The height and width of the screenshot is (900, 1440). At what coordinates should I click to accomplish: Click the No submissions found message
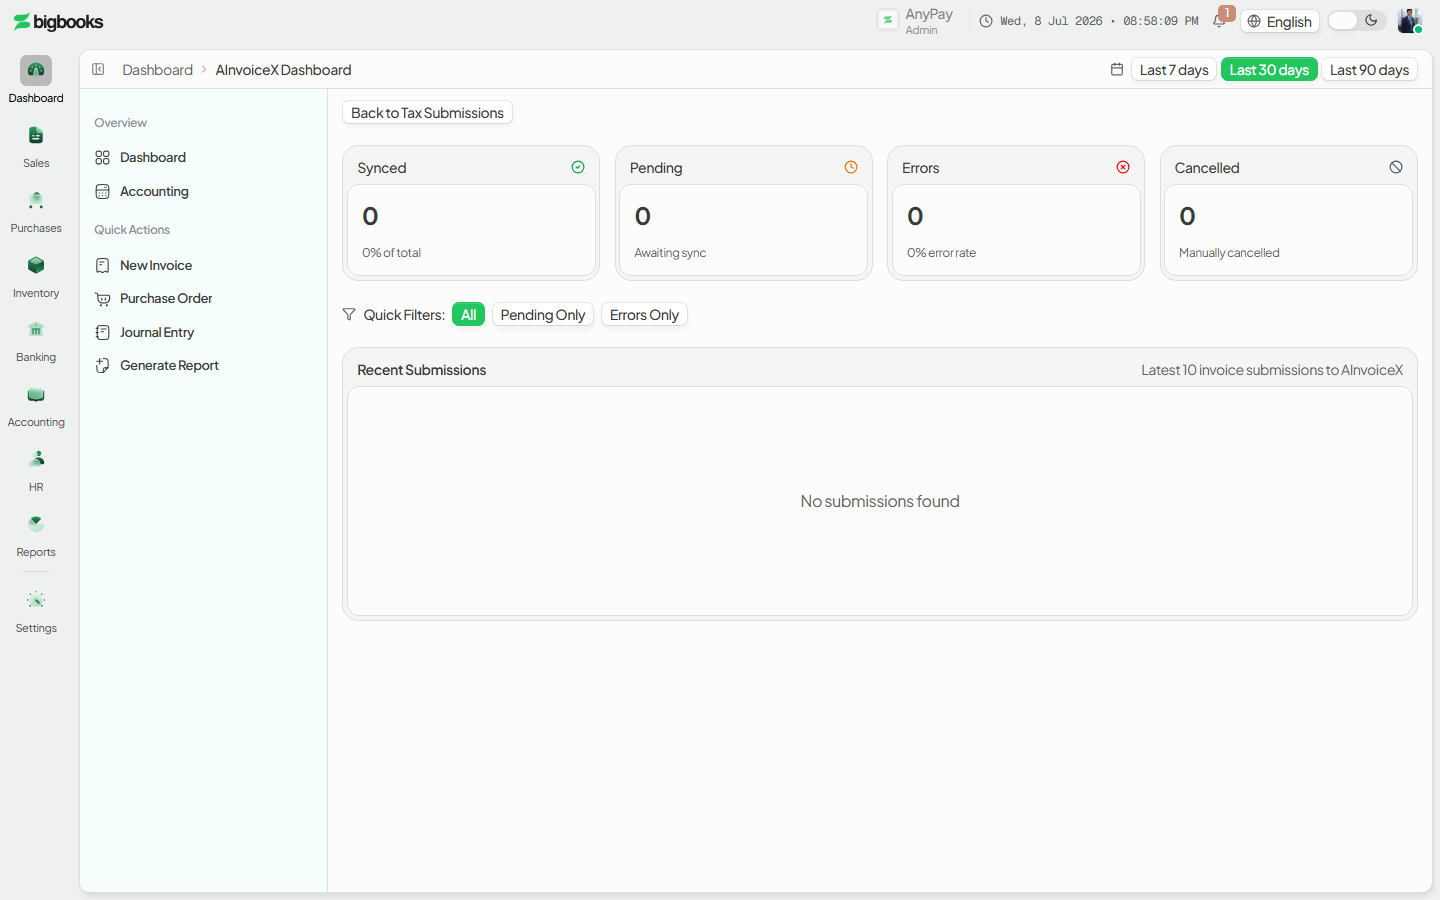(x=880, y=501)
